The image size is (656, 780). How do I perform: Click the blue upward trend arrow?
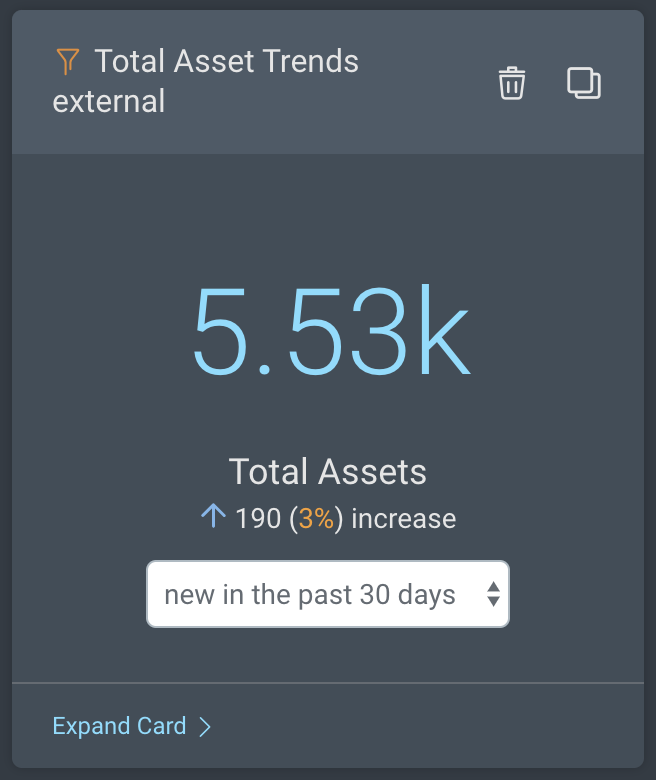(x=213, y=517)
